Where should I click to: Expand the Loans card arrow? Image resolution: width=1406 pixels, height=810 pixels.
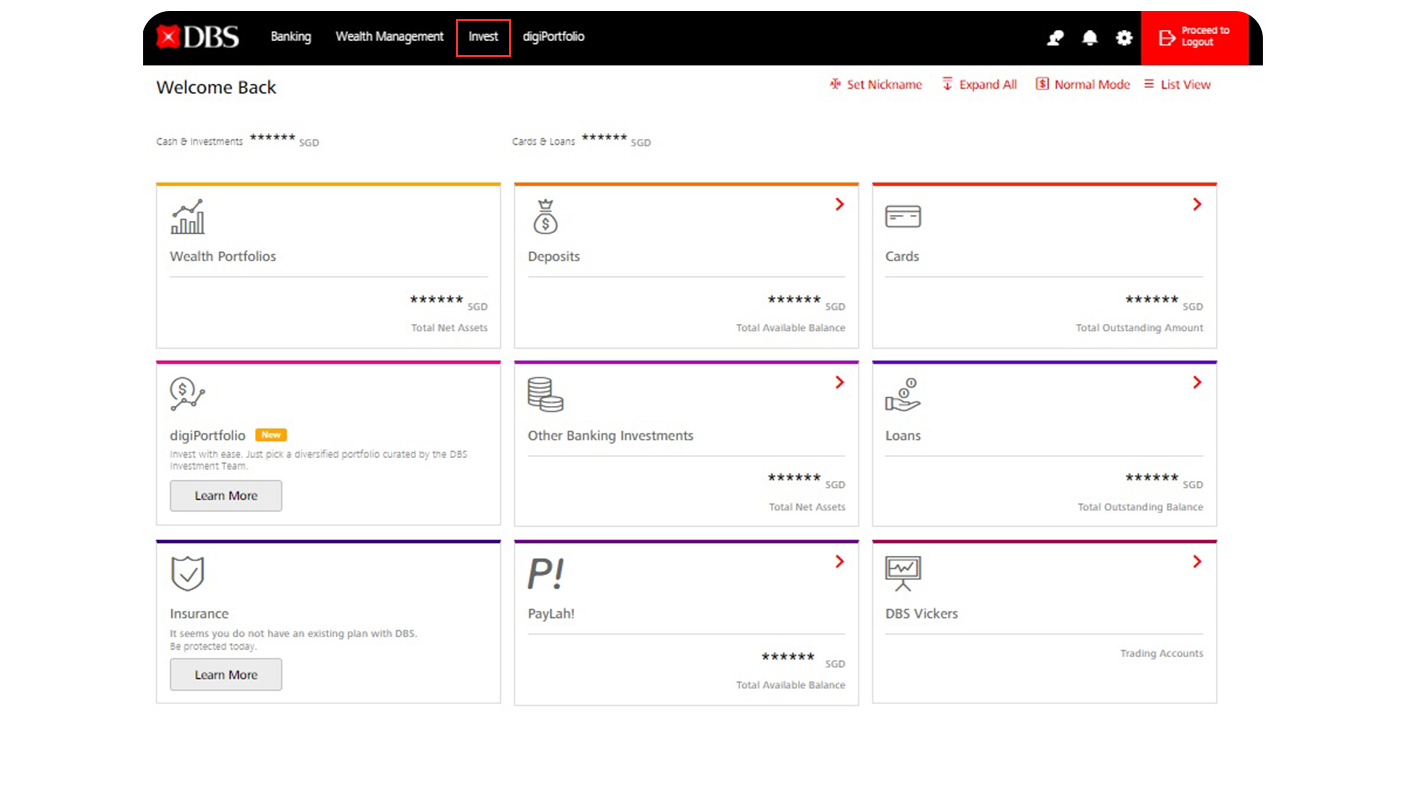click(1197, 382)
